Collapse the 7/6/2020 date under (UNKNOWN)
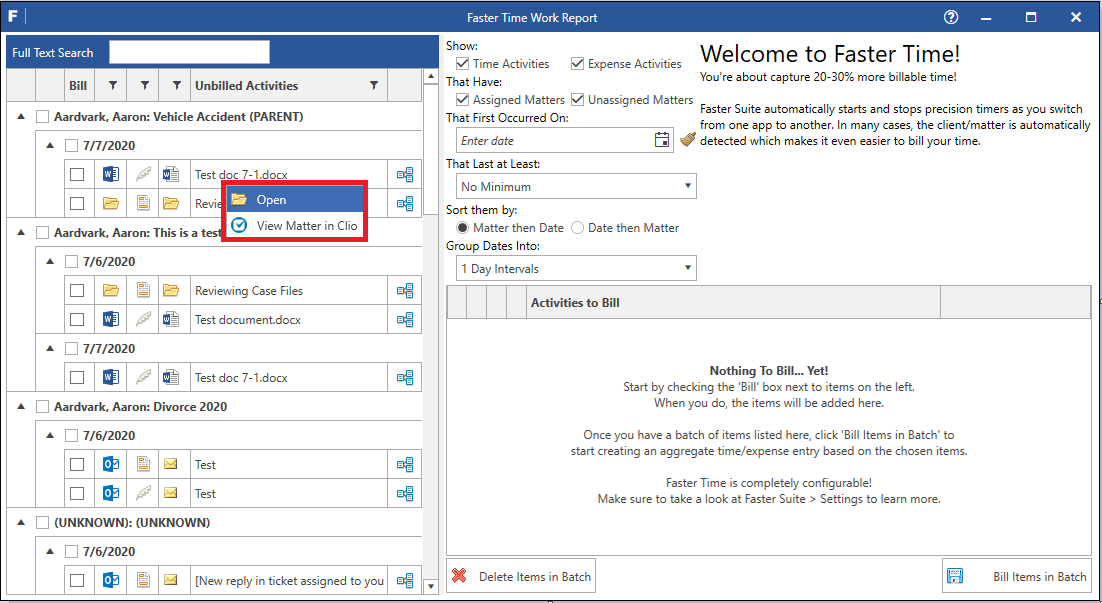The height and width of the screenshot is (603, 1102). pyautogui.click(x=50, y=552)
